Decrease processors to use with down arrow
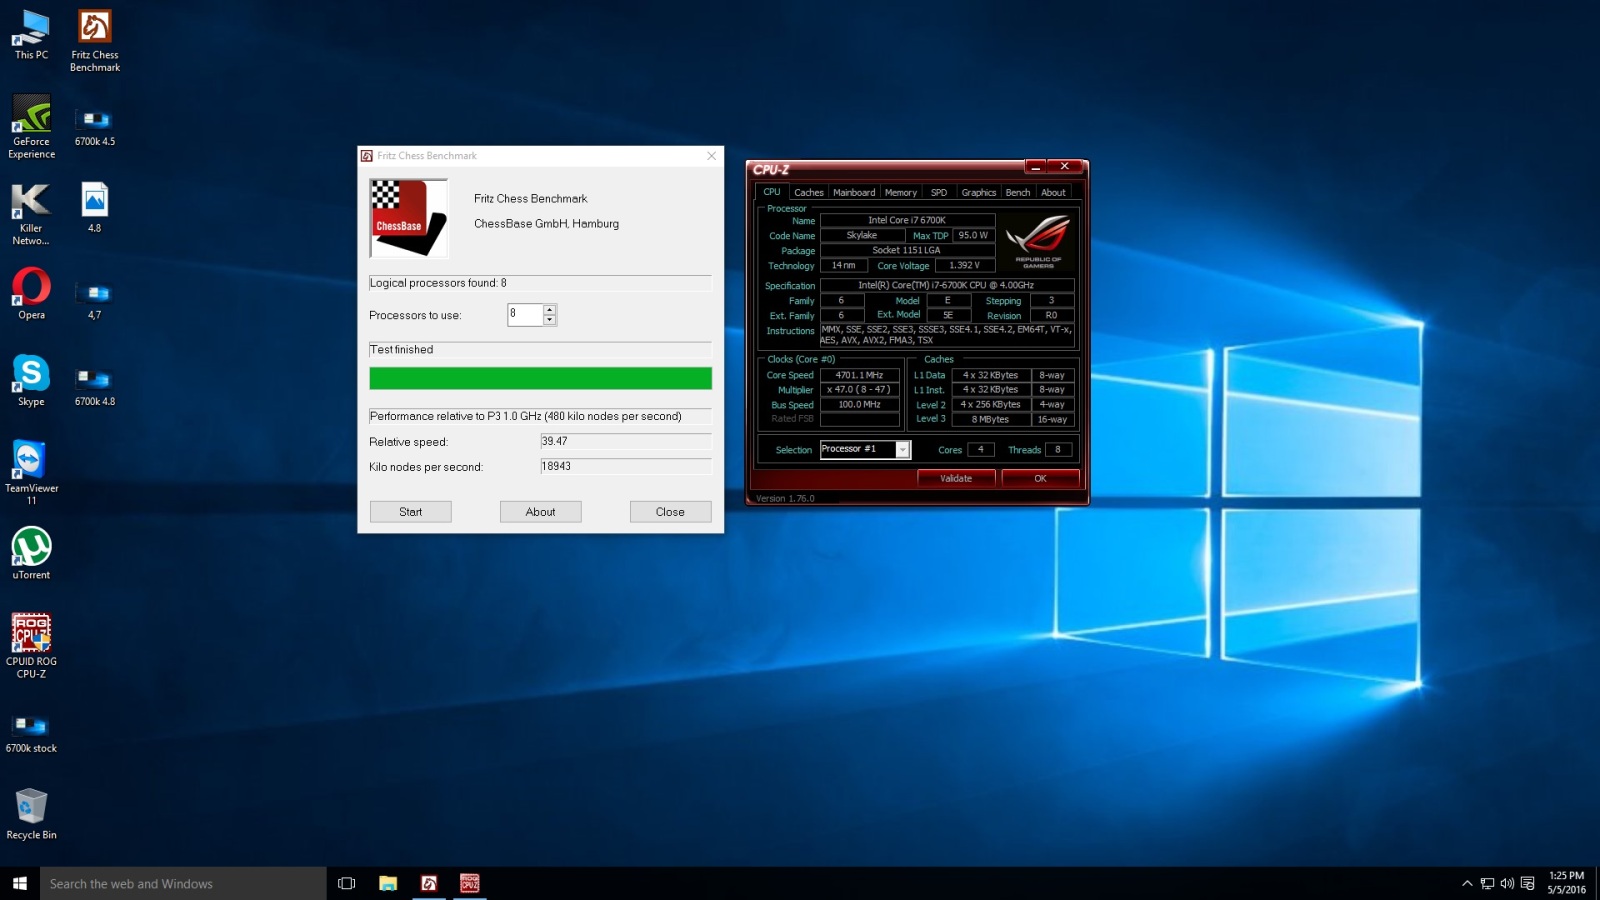Image resolution: width=1600 pixels, height=900 pixels. 549,320
